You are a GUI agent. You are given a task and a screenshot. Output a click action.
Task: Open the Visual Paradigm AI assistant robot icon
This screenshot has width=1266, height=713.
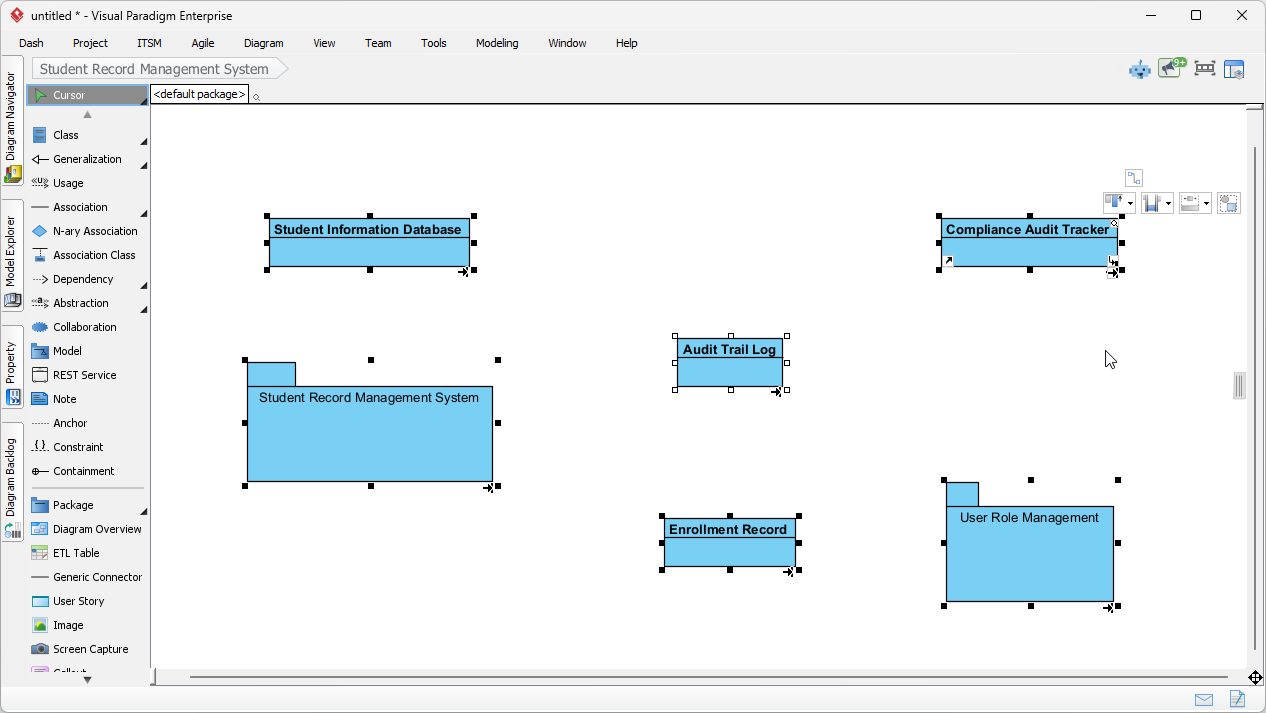(1139, 69)
